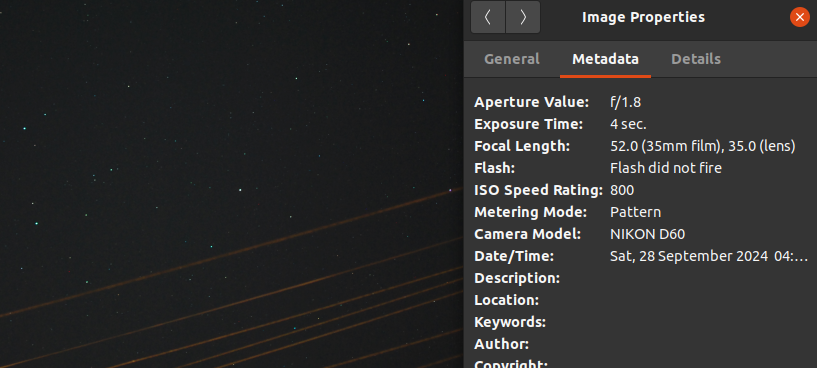The height and width of the screenshot is (368, 817).
Task: Open the Details tab
Action: click(696, 59)
